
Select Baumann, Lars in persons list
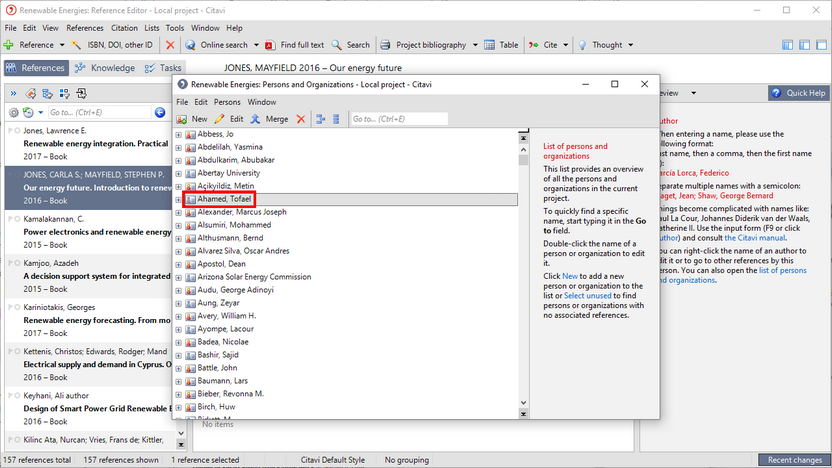coord(222,380)
